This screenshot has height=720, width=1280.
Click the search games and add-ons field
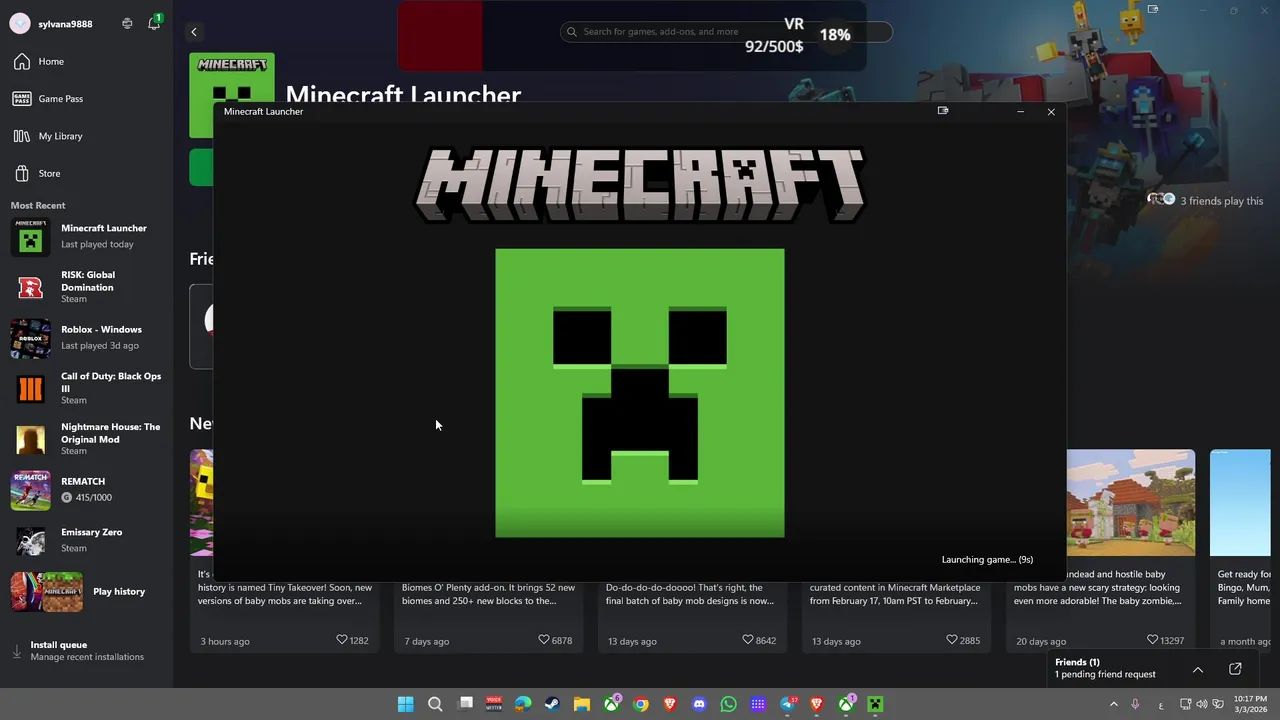(726, 32)
